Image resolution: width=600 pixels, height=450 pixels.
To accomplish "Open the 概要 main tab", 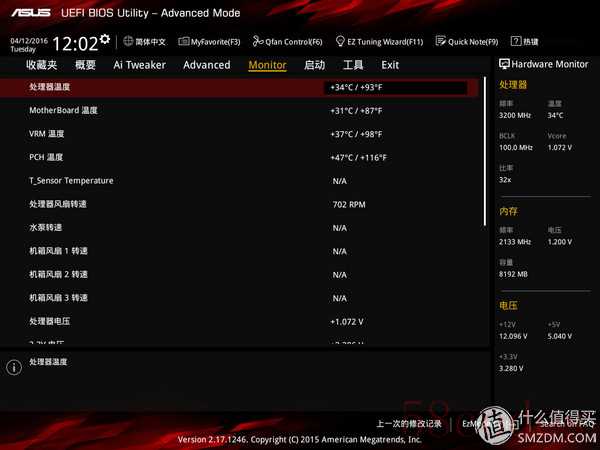I will (85, 65).
